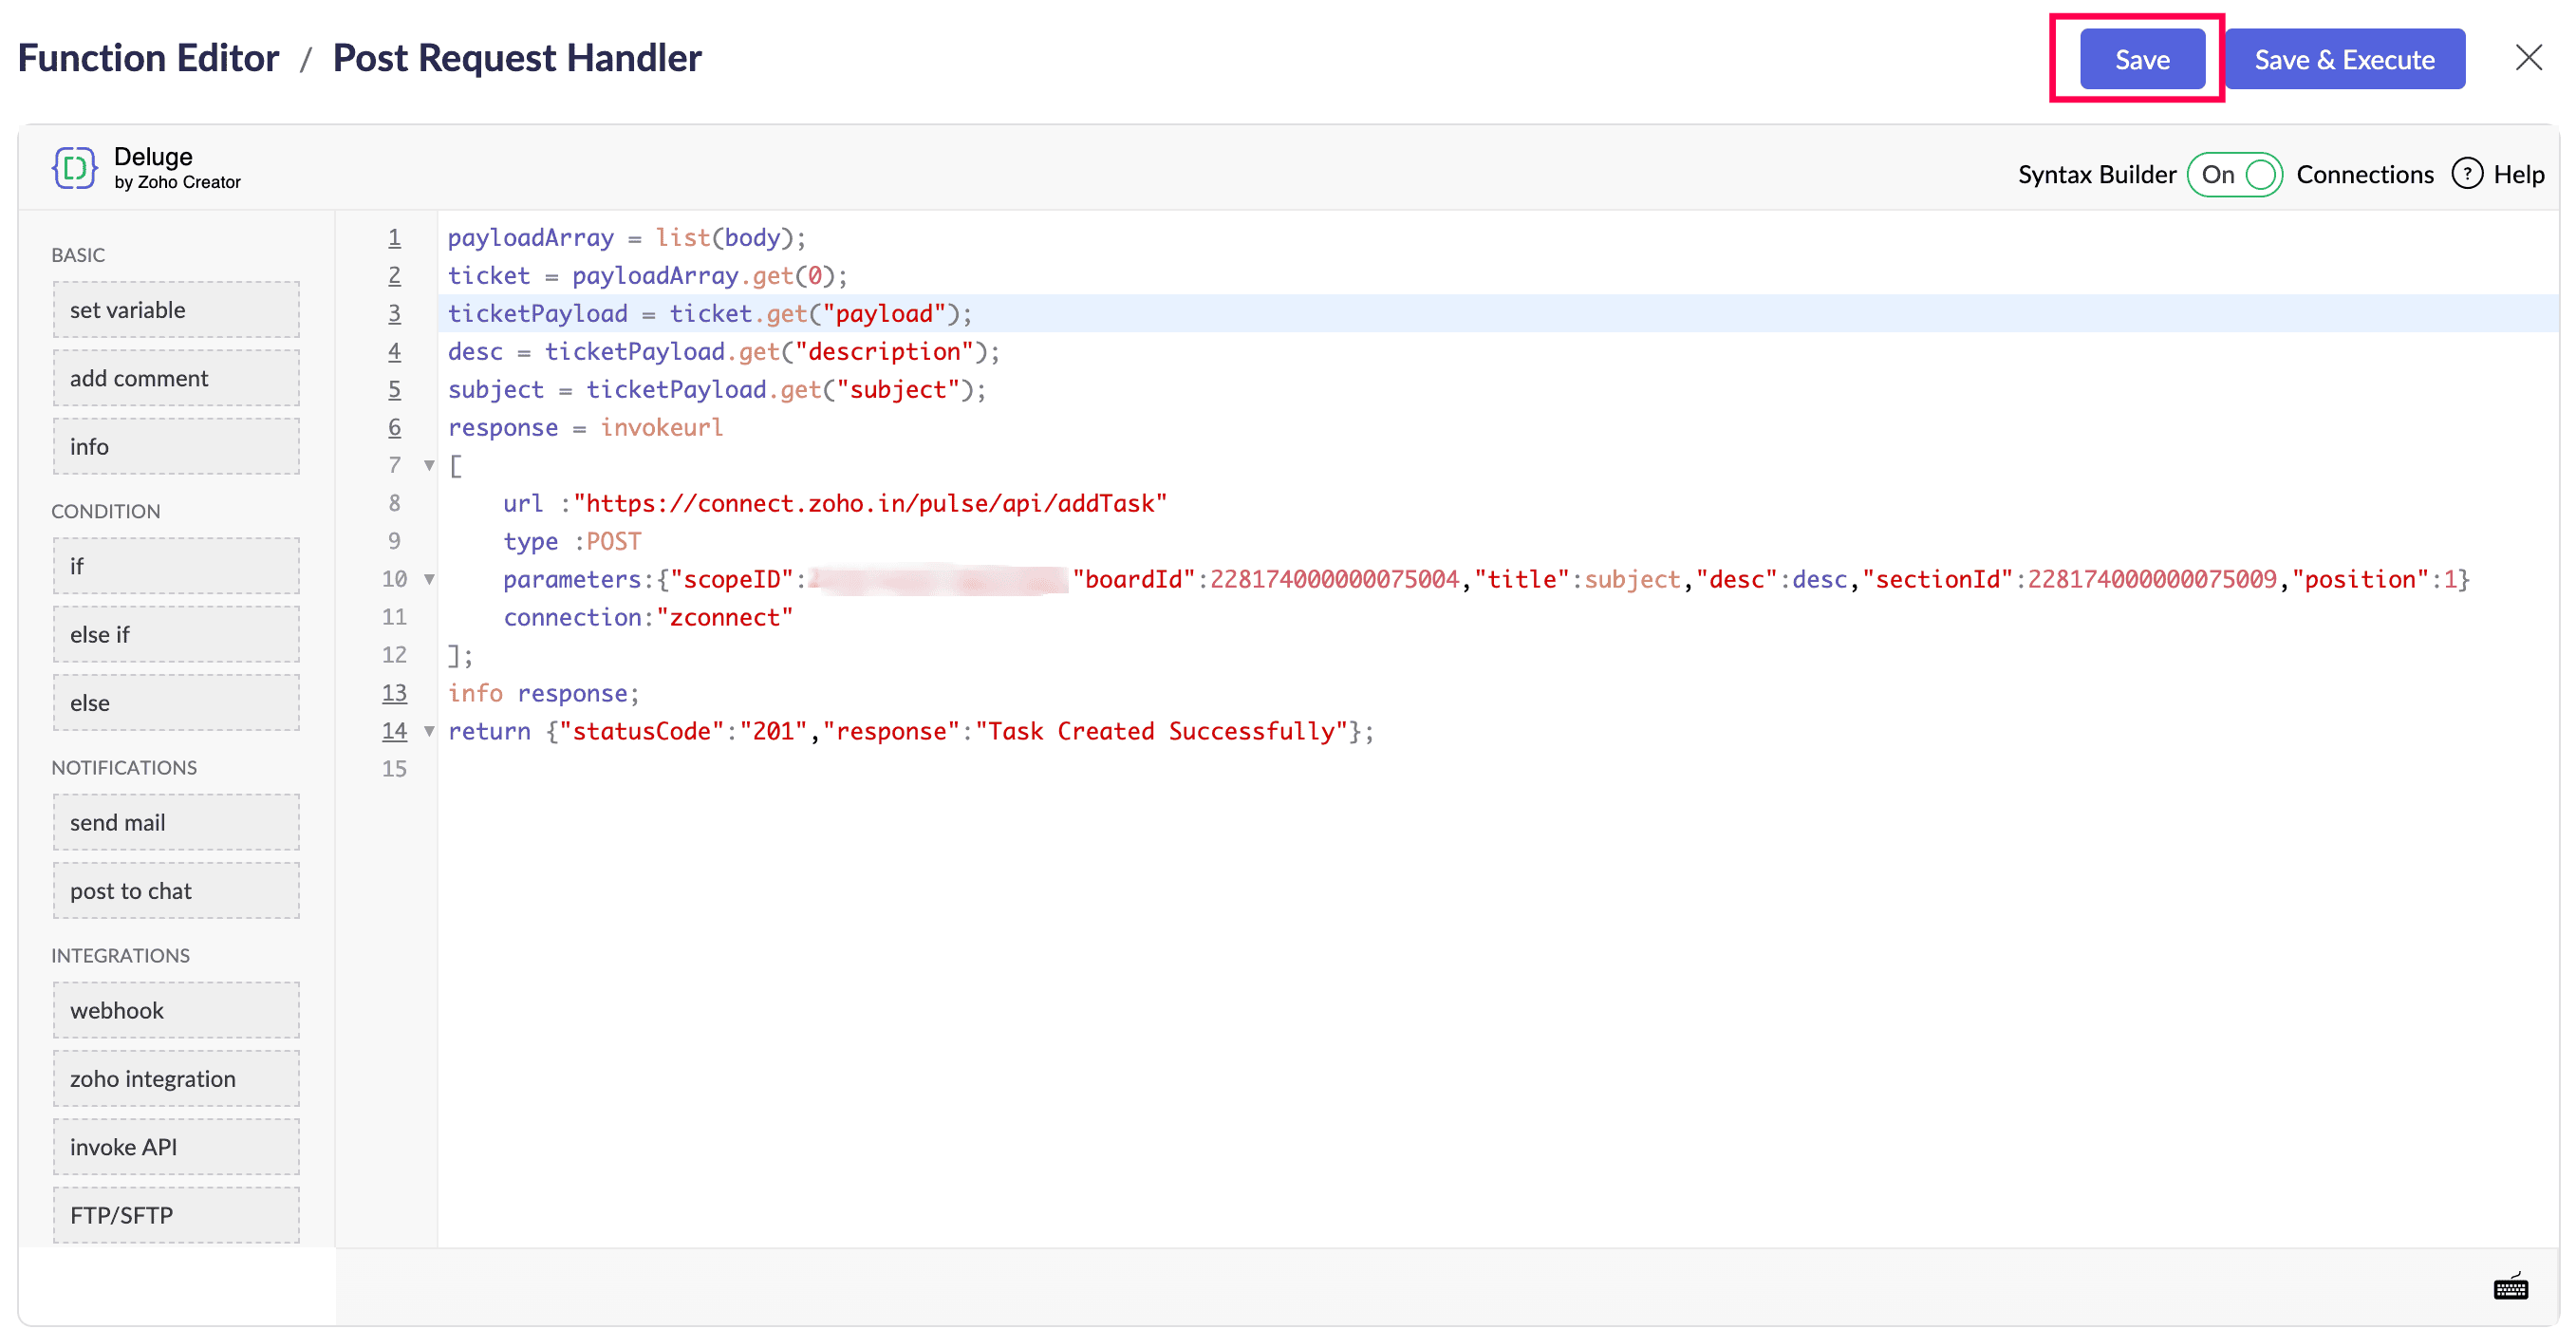The image size is (2576, 1329).
Task: Select the 'invoke API' block
Action: tap(176, 1147)
